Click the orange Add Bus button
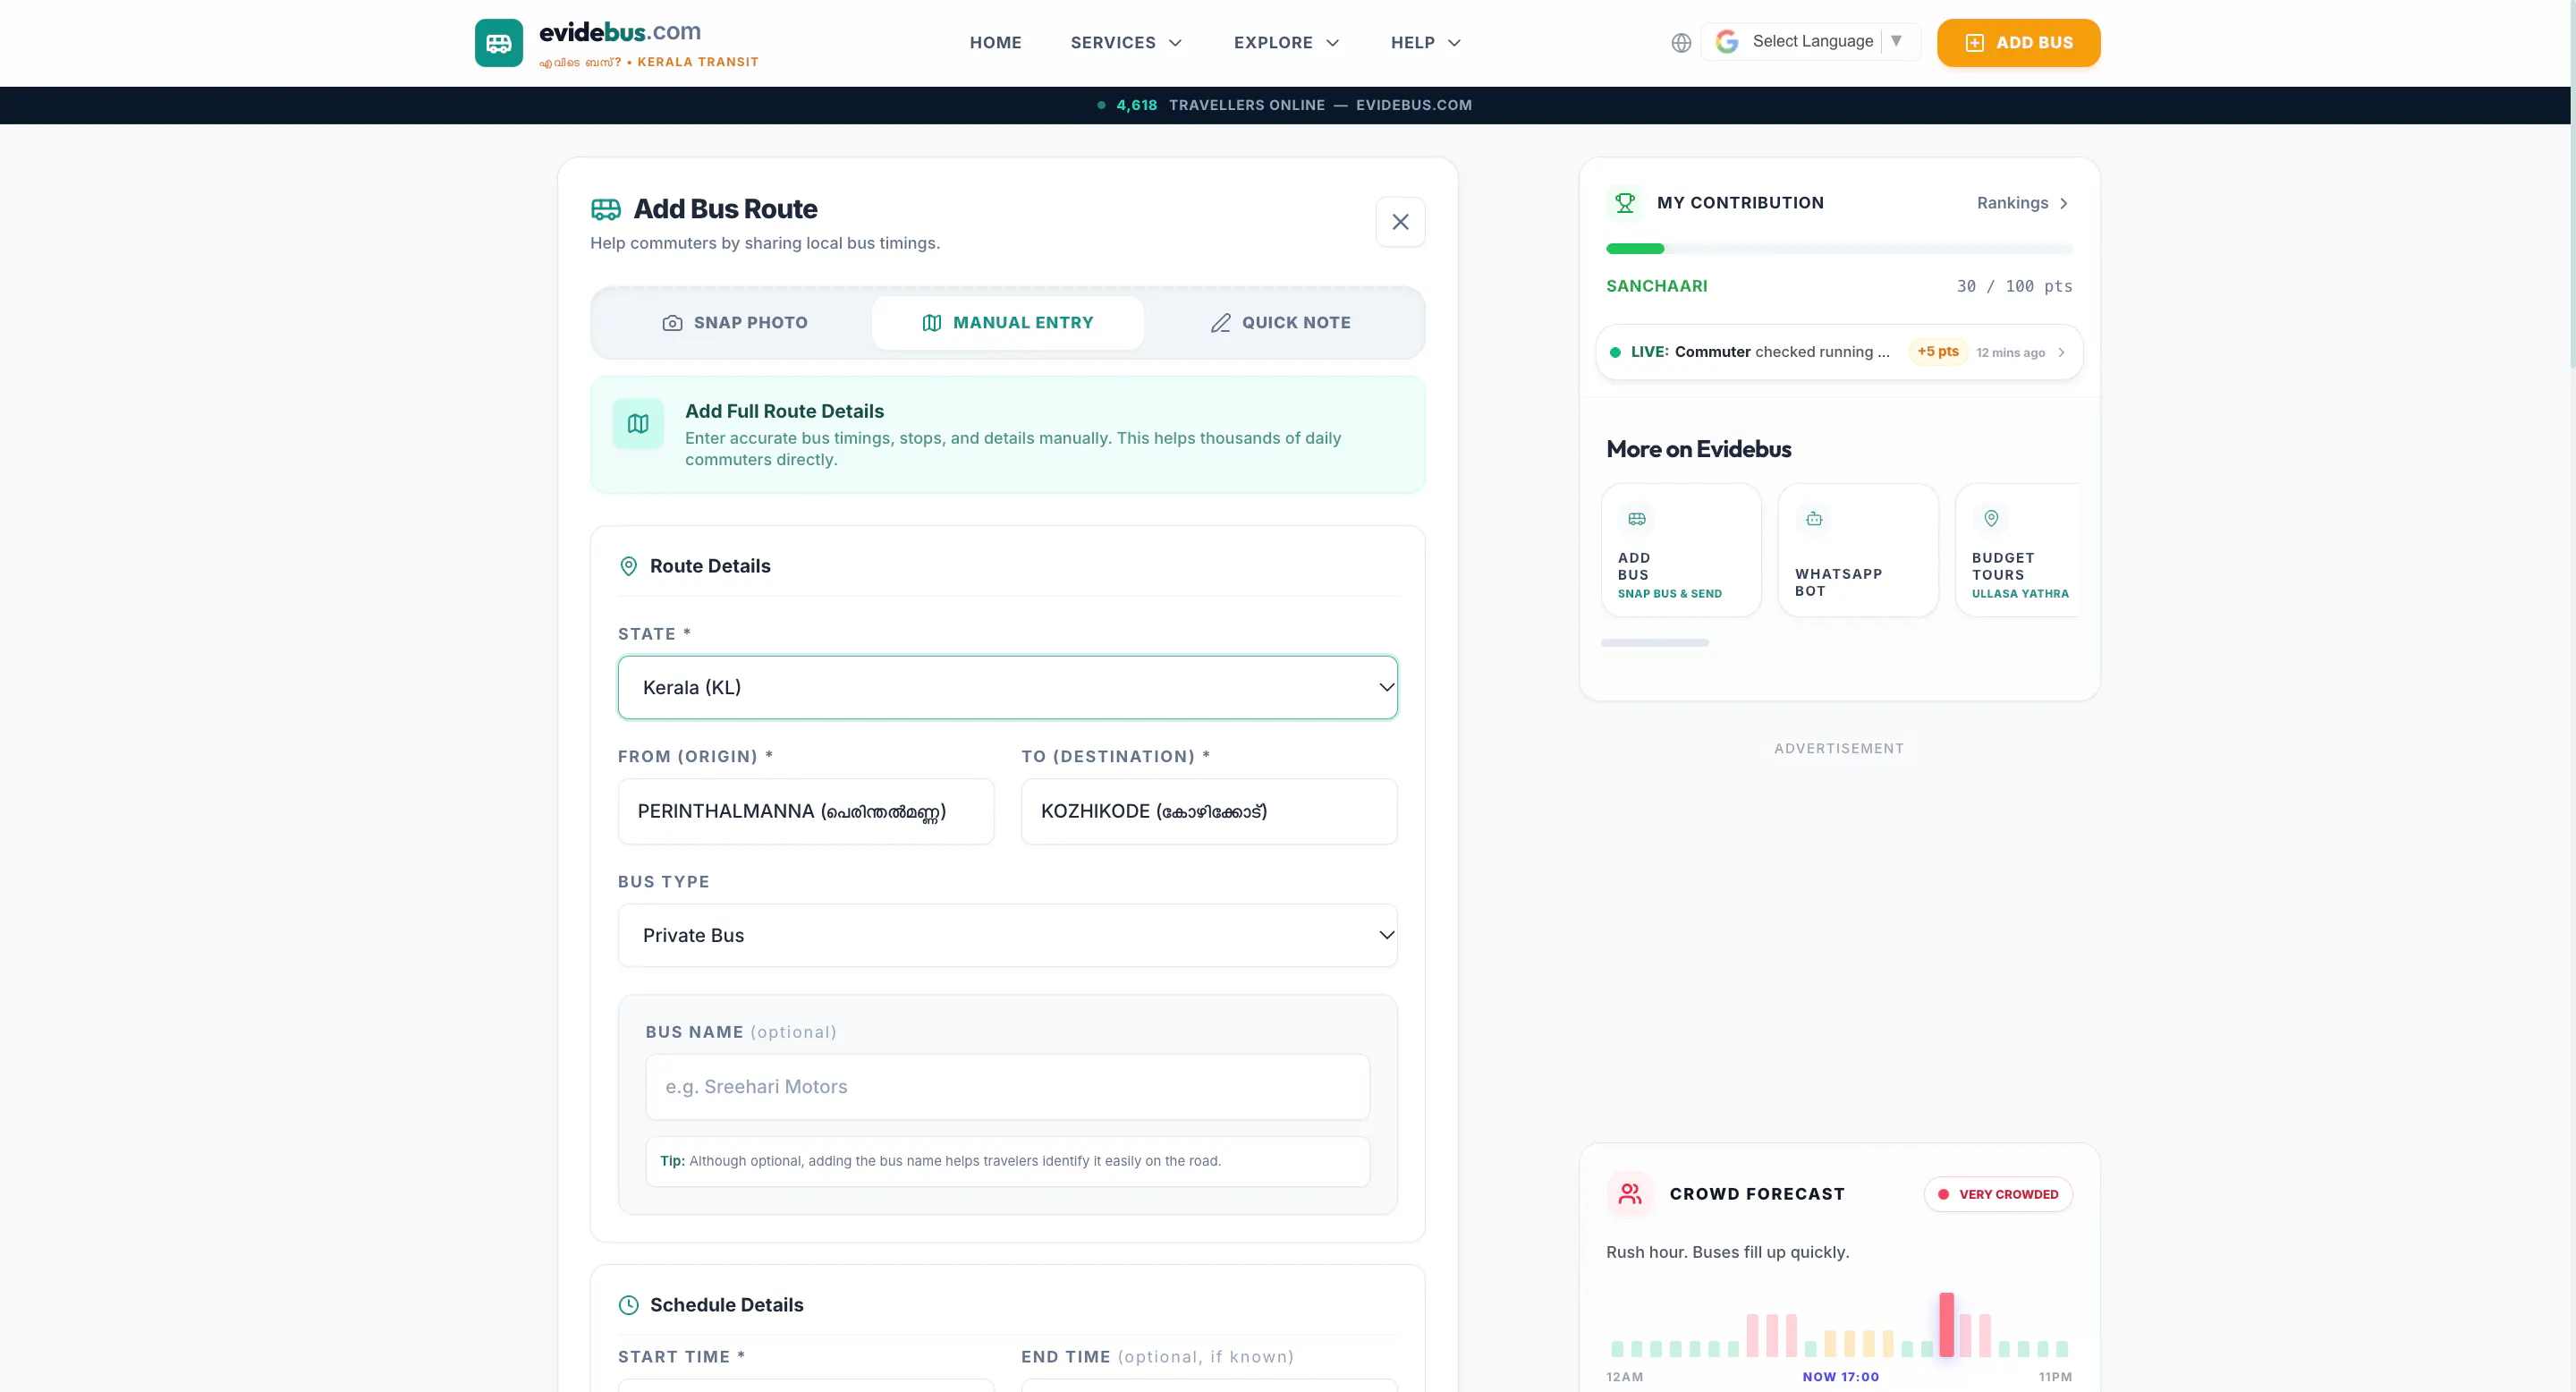Viewport: 2576px width, 1392px height. pos(2018,43)
